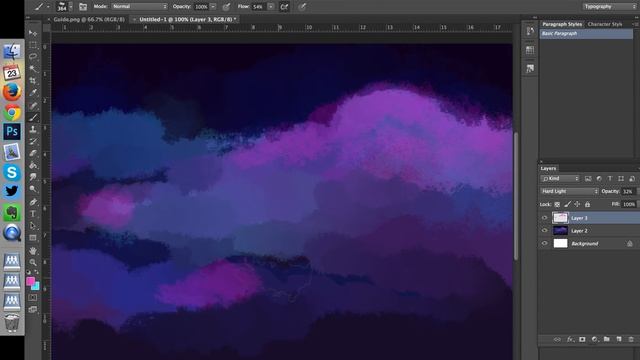Select the Eyedropper tool
This screenshot has height=360, width=640.
click(x=33, y=93)
